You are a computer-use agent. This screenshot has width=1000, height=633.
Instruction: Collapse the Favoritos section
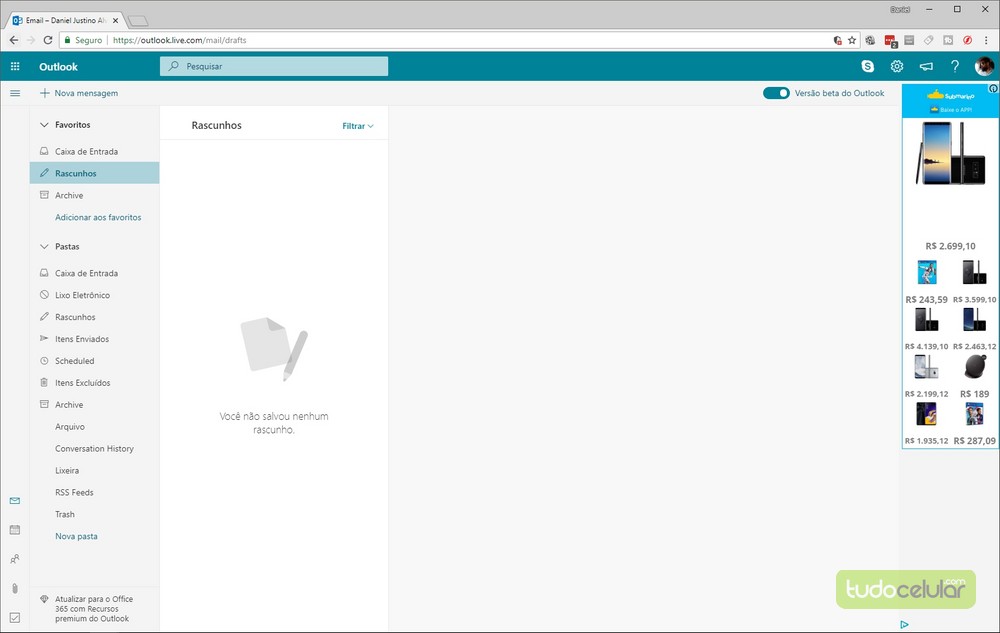pyautogui.click(x=44, y=125)
